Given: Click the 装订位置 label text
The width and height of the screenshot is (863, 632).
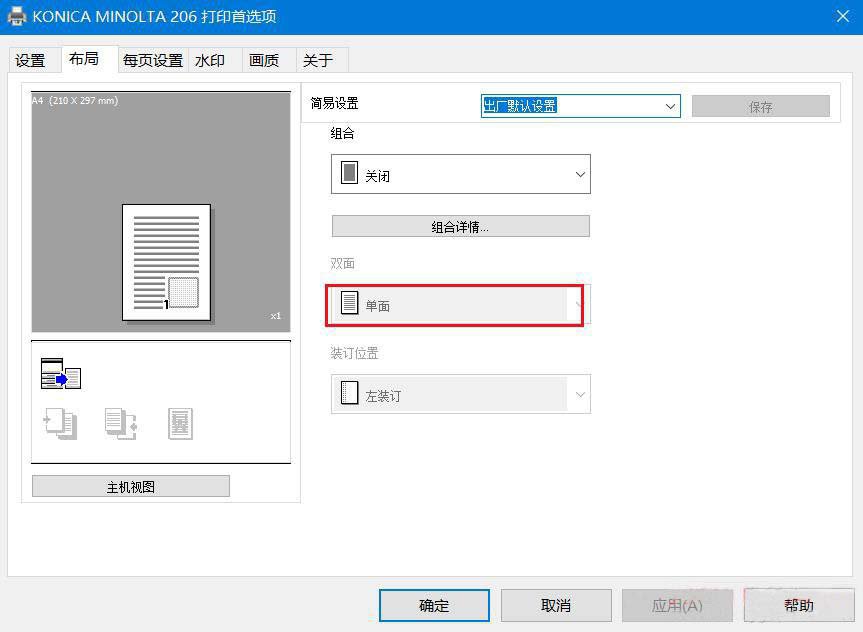Looking at the screenshot, I should click(x=354, y=353).
